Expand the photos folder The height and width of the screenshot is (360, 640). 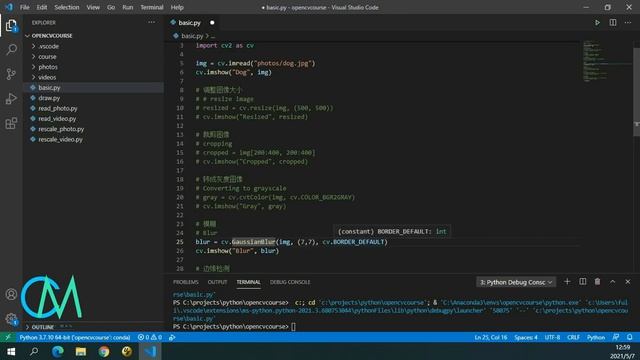tap(94, 67)
